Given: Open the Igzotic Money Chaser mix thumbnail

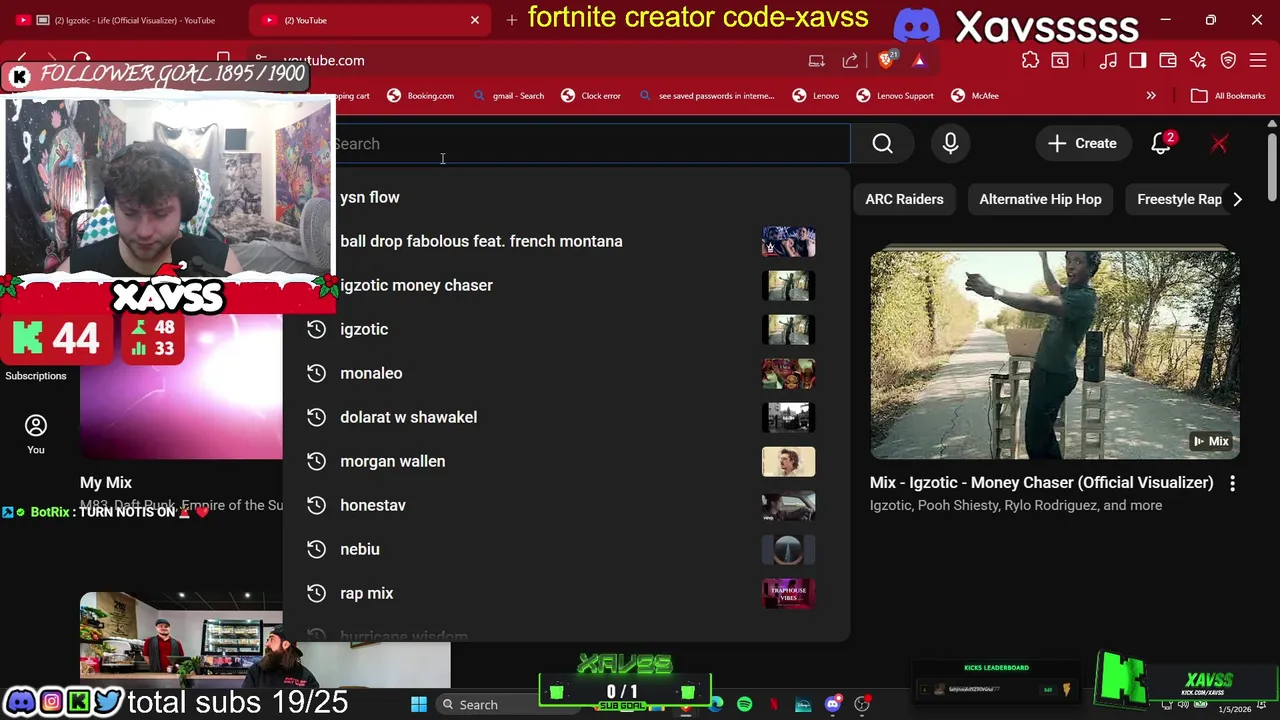Looking at the screenshot, I should click(1054, 355).
